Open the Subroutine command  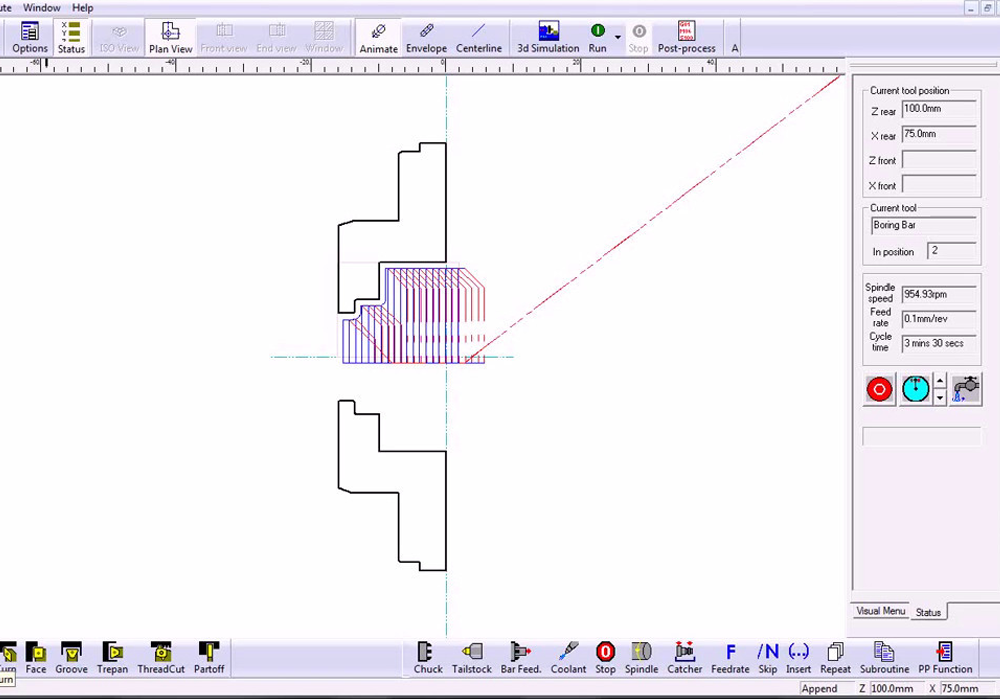pyautogui.click(x=884, y=657)
